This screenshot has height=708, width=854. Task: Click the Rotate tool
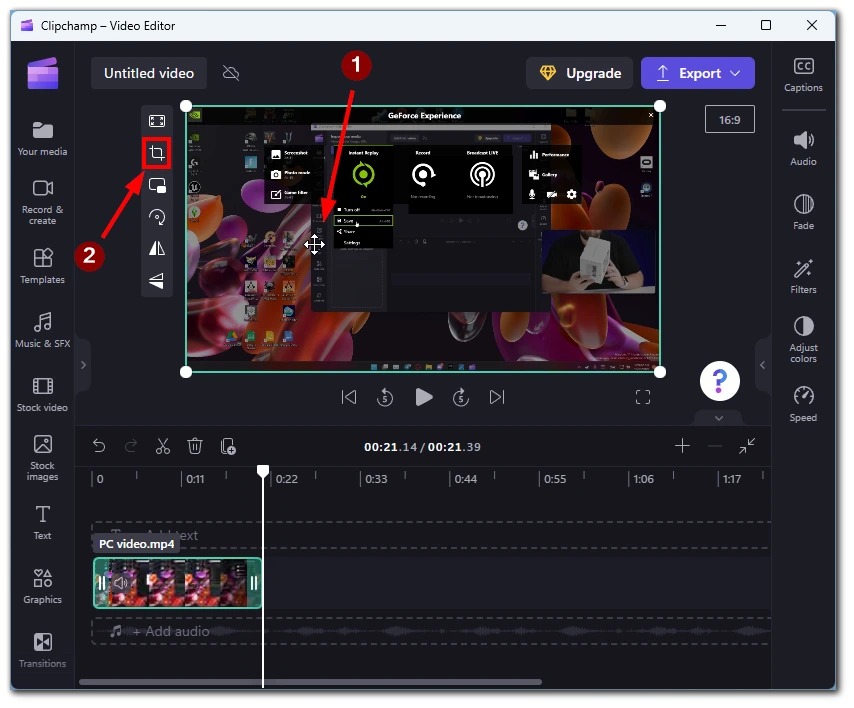click(157, 217)
